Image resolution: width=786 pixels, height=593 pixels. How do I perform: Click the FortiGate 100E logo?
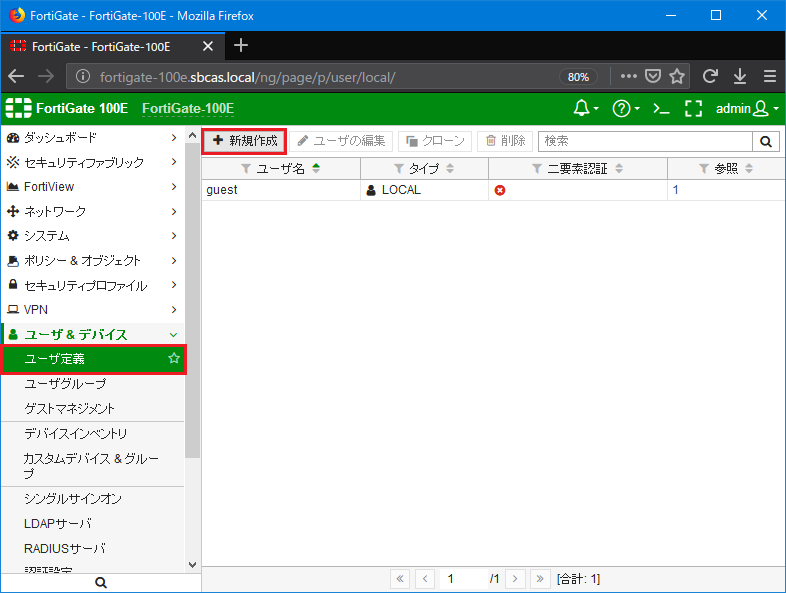(x=67, y=108)
